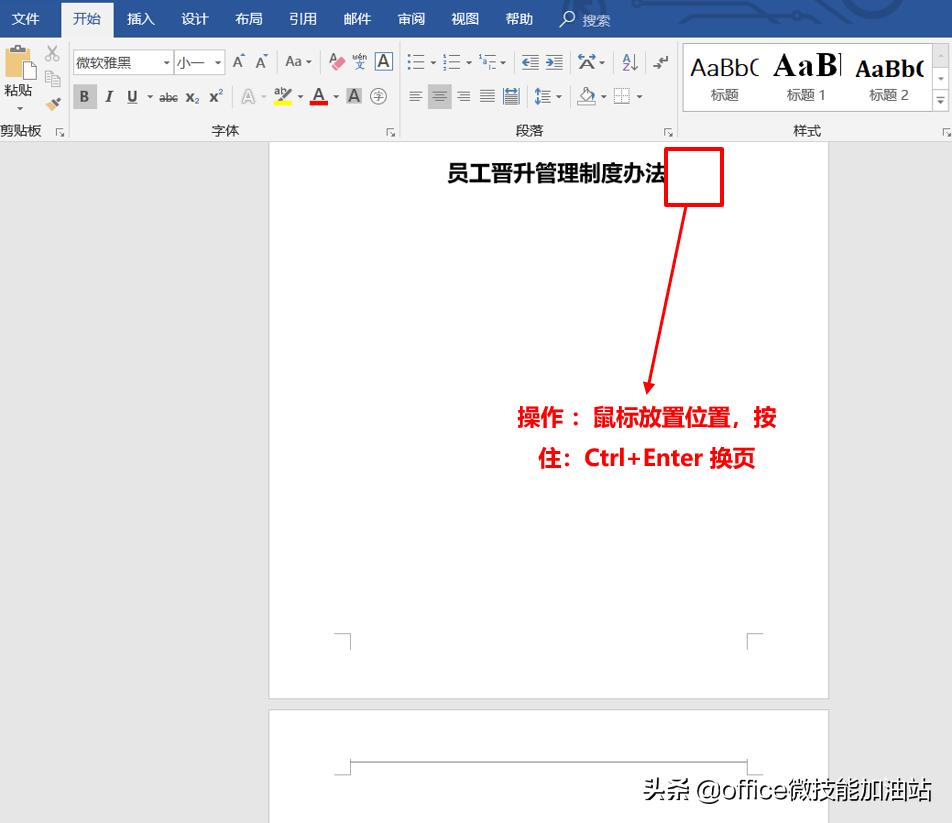Click the Sort icon in the Paragraph group
This screenshot has height=823, width=952.
coord(628,62)
